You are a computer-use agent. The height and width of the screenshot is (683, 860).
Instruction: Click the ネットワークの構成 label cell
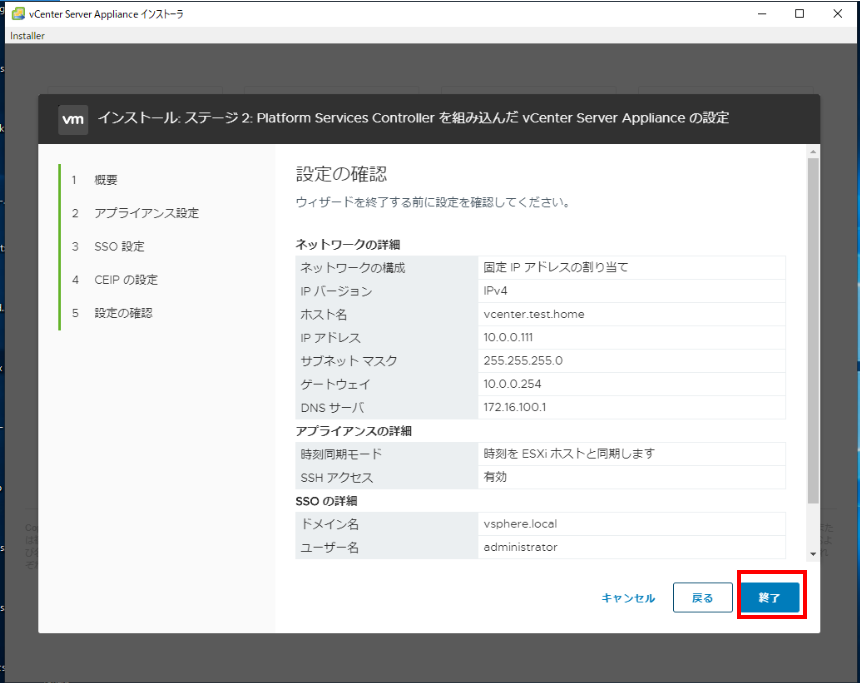click(x=387, y=268)
